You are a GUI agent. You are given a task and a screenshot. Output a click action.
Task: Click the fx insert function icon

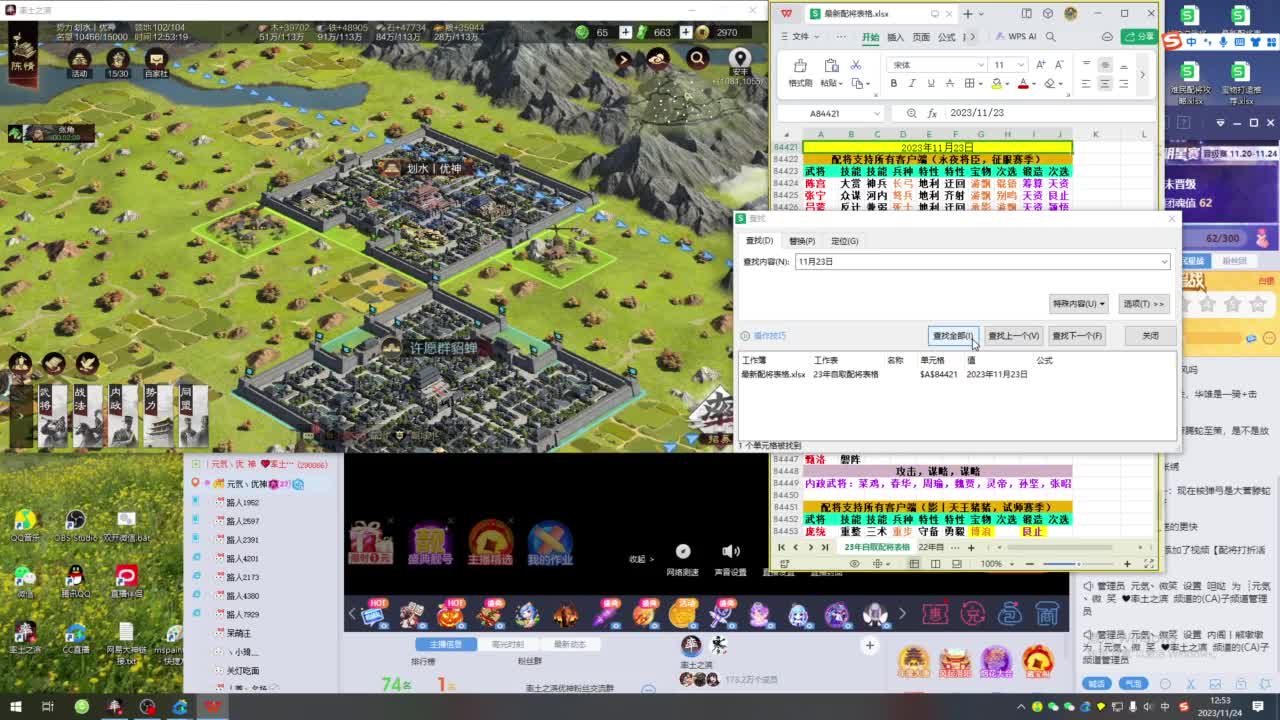pyautogui.click(x=932, y=113)
